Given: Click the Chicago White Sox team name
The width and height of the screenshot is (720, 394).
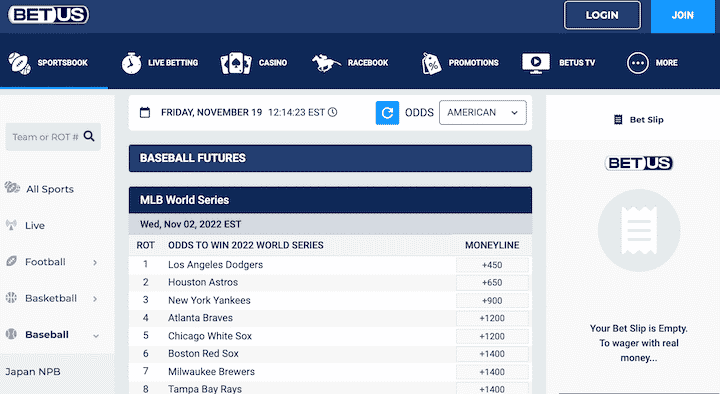Looking at the screenshot, I should [x=210, y=336].
